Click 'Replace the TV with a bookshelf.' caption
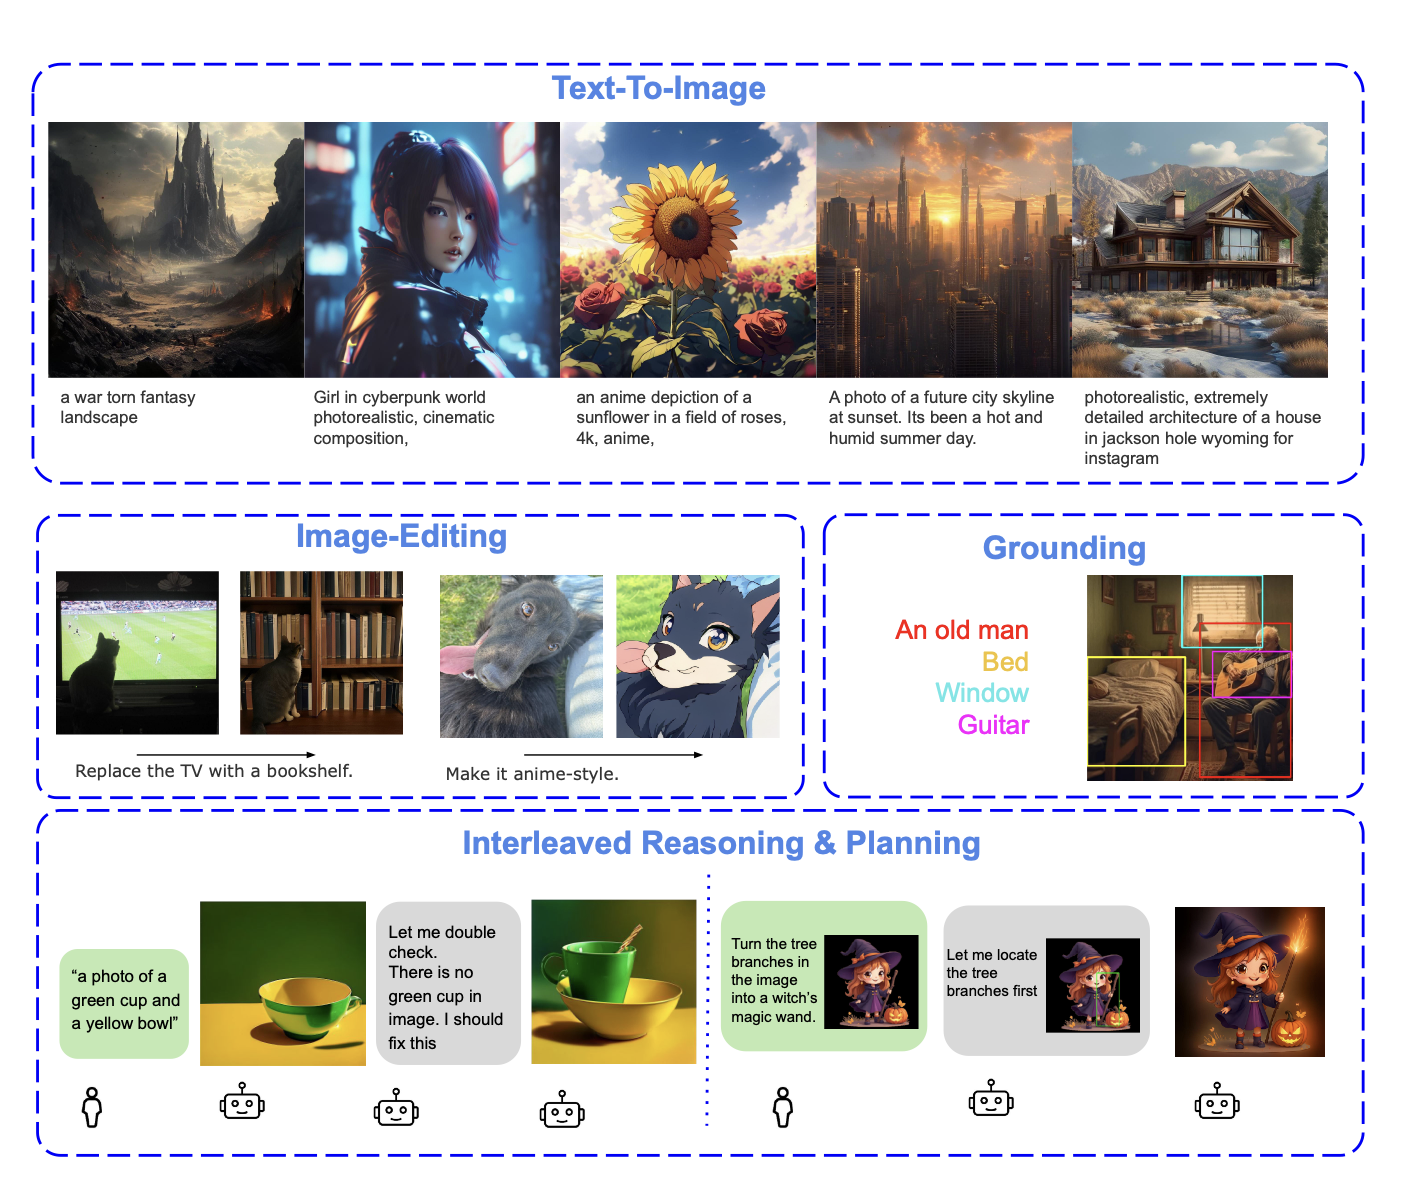1402x1178 pixels. pyautogui.click(x=214, y=771)
